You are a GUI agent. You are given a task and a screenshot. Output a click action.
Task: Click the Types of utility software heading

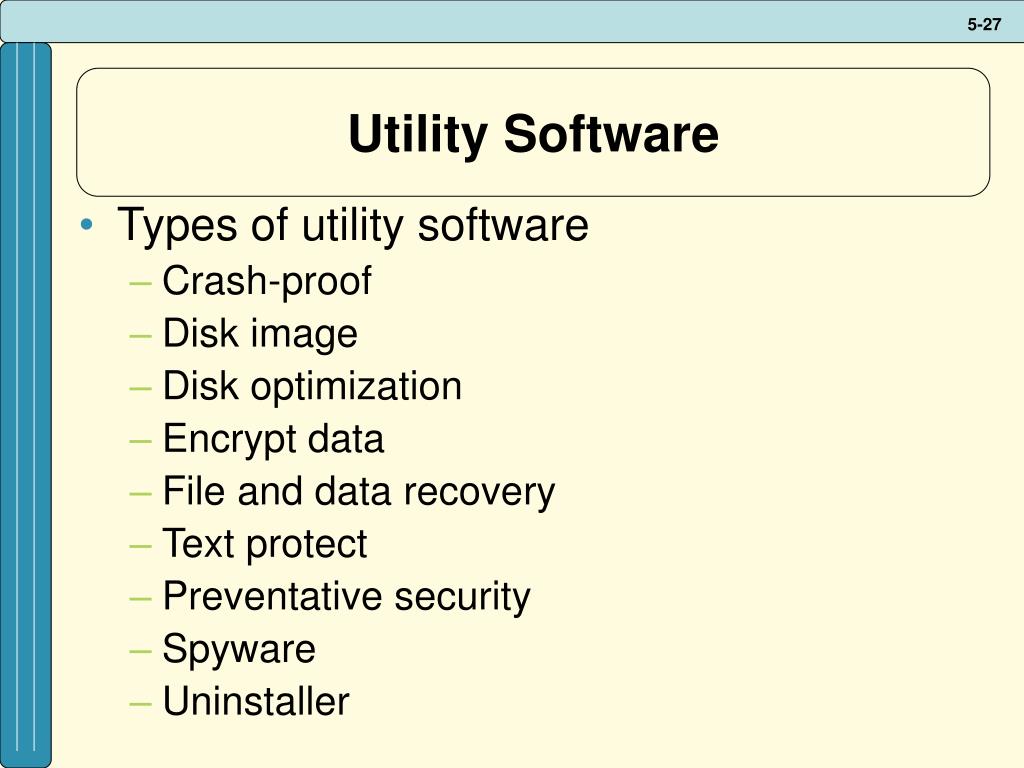353,225
